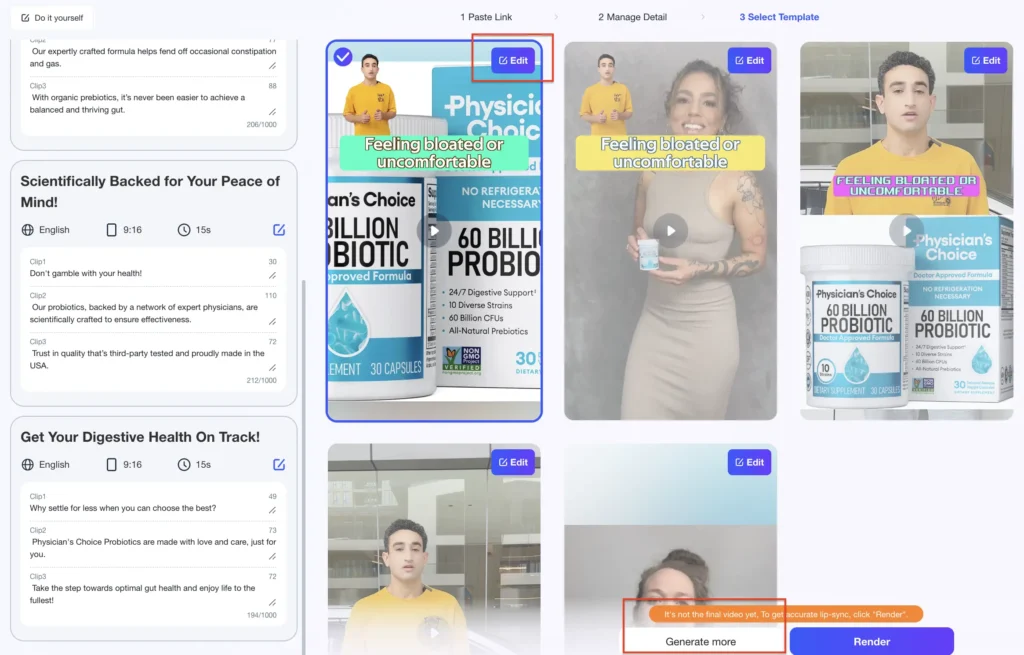
Task: Select step 3 Select Template
Action: coord(779,17)
